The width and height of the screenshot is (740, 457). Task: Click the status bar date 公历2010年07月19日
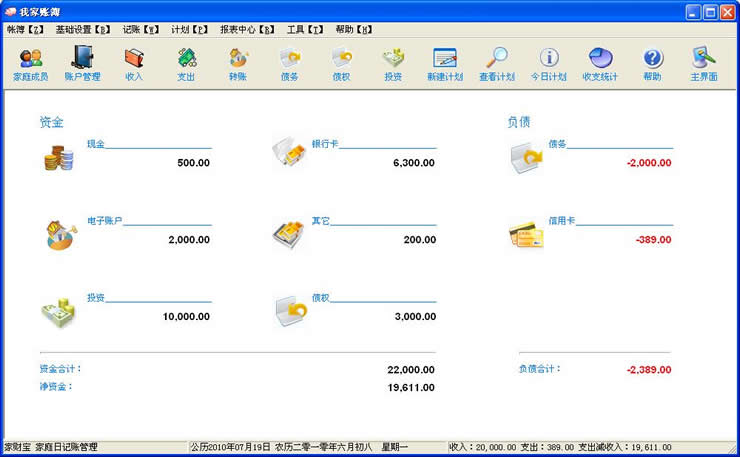tap(231, 447)
